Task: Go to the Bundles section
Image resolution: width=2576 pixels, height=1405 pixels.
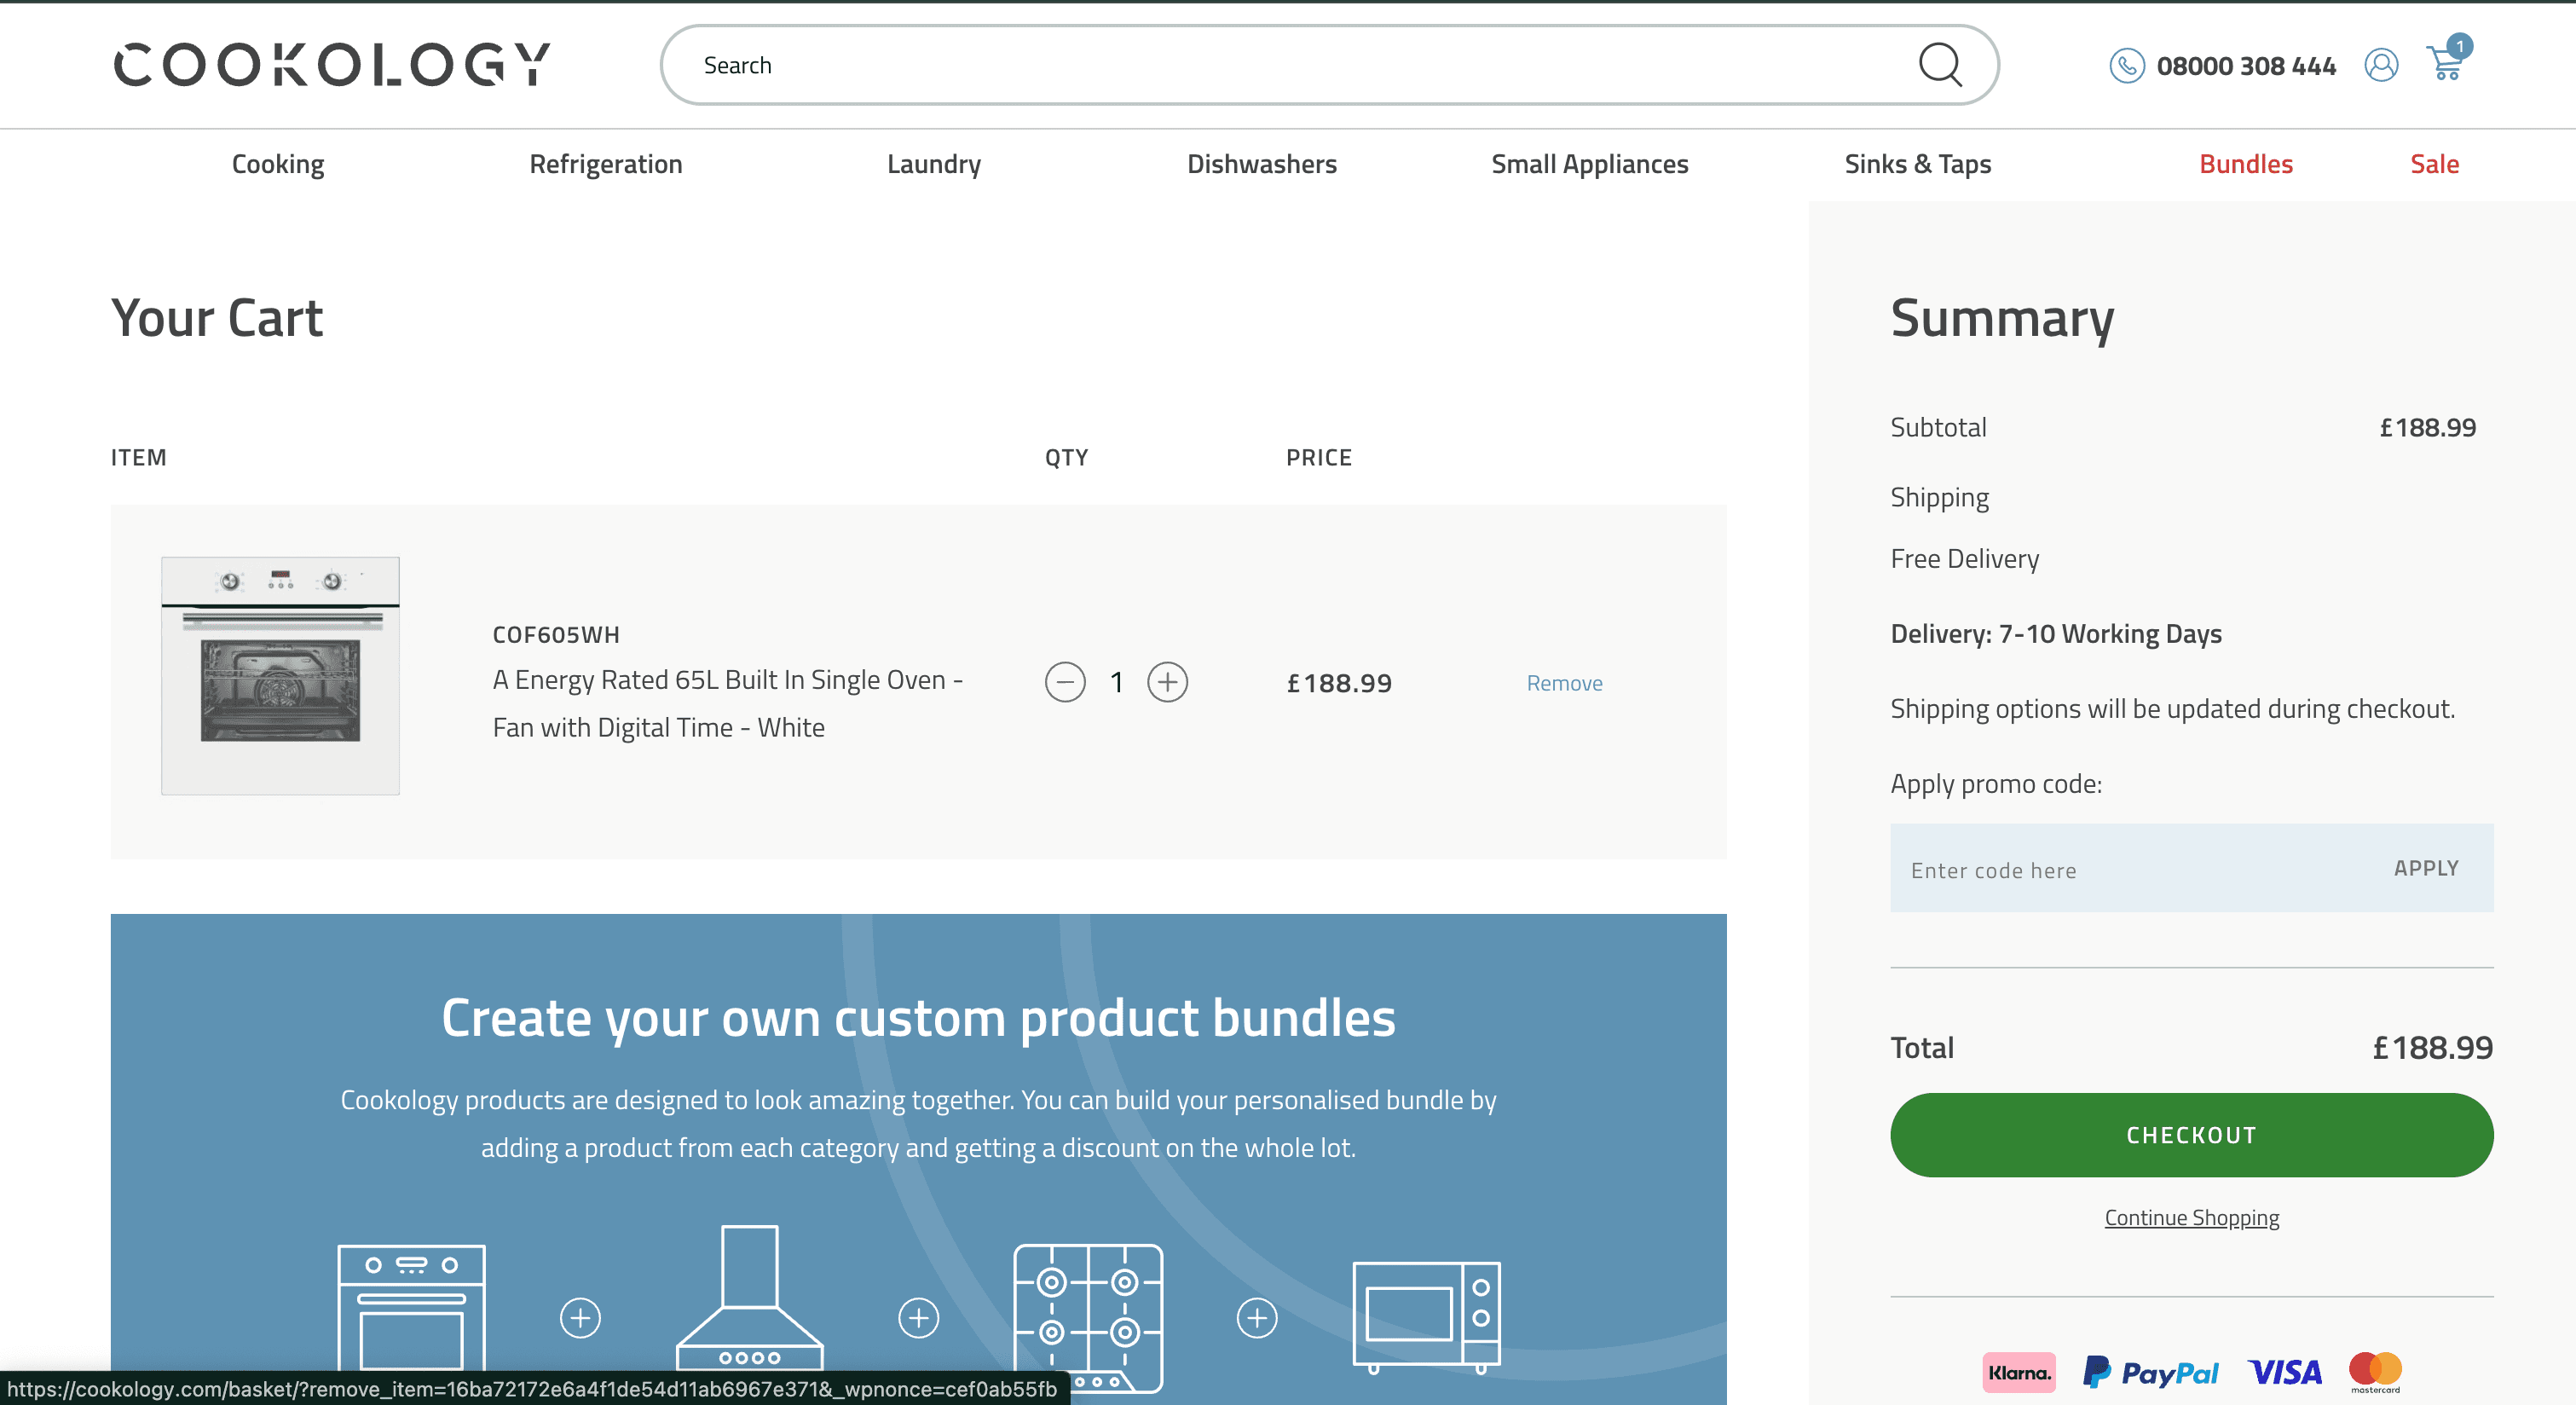Action: (x=2245, y=164)
